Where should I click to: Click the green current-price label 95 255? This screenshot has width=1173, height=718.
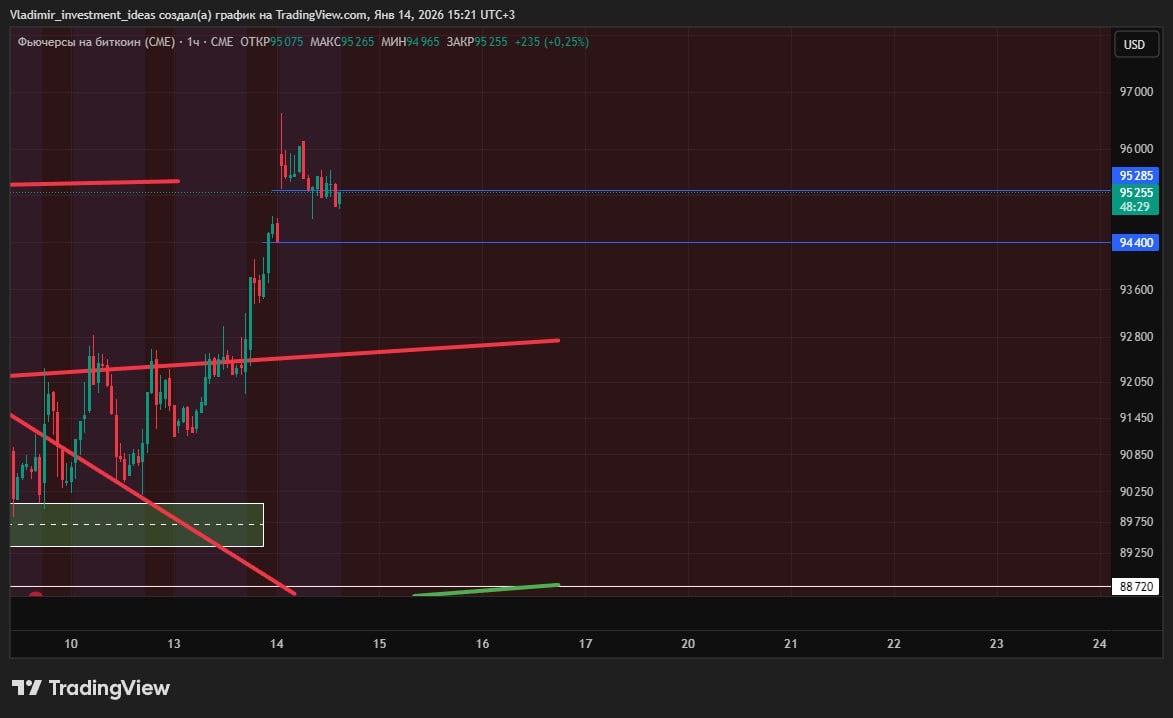tap(1136, 193)
